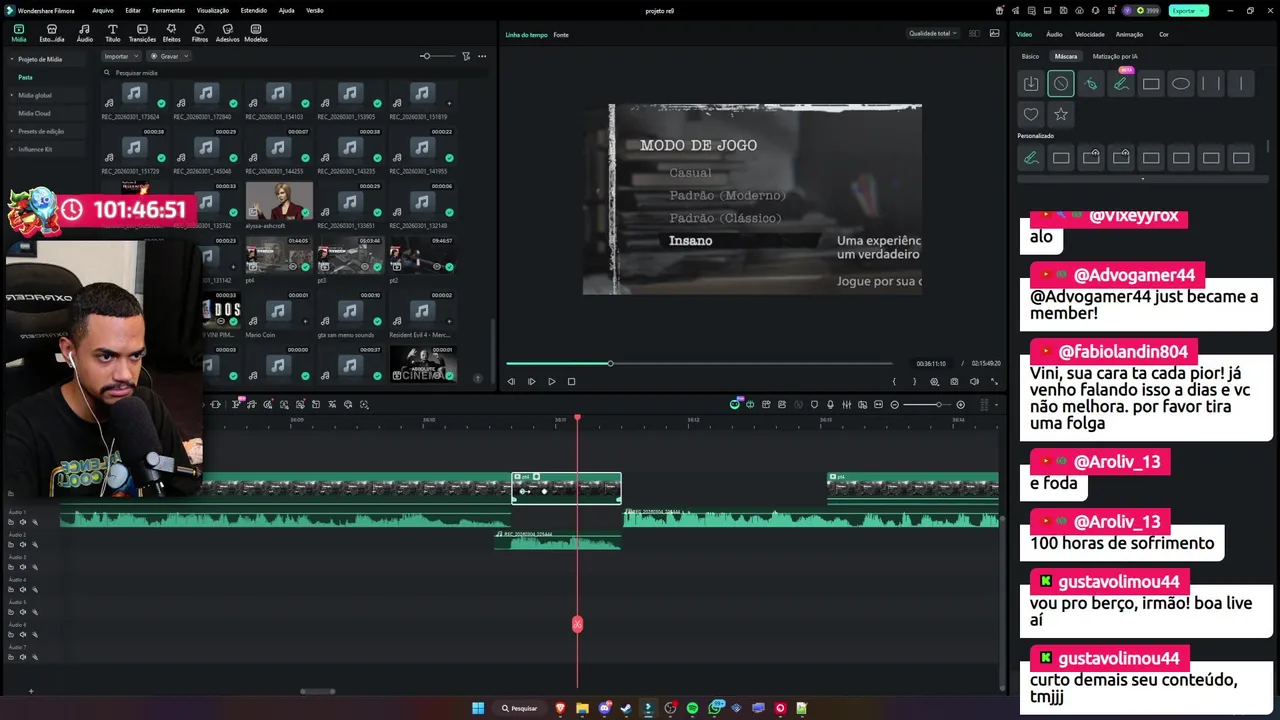Choose the ellipse mask shape
This screenshot has height=720, width=1280.
point(1181,84)
